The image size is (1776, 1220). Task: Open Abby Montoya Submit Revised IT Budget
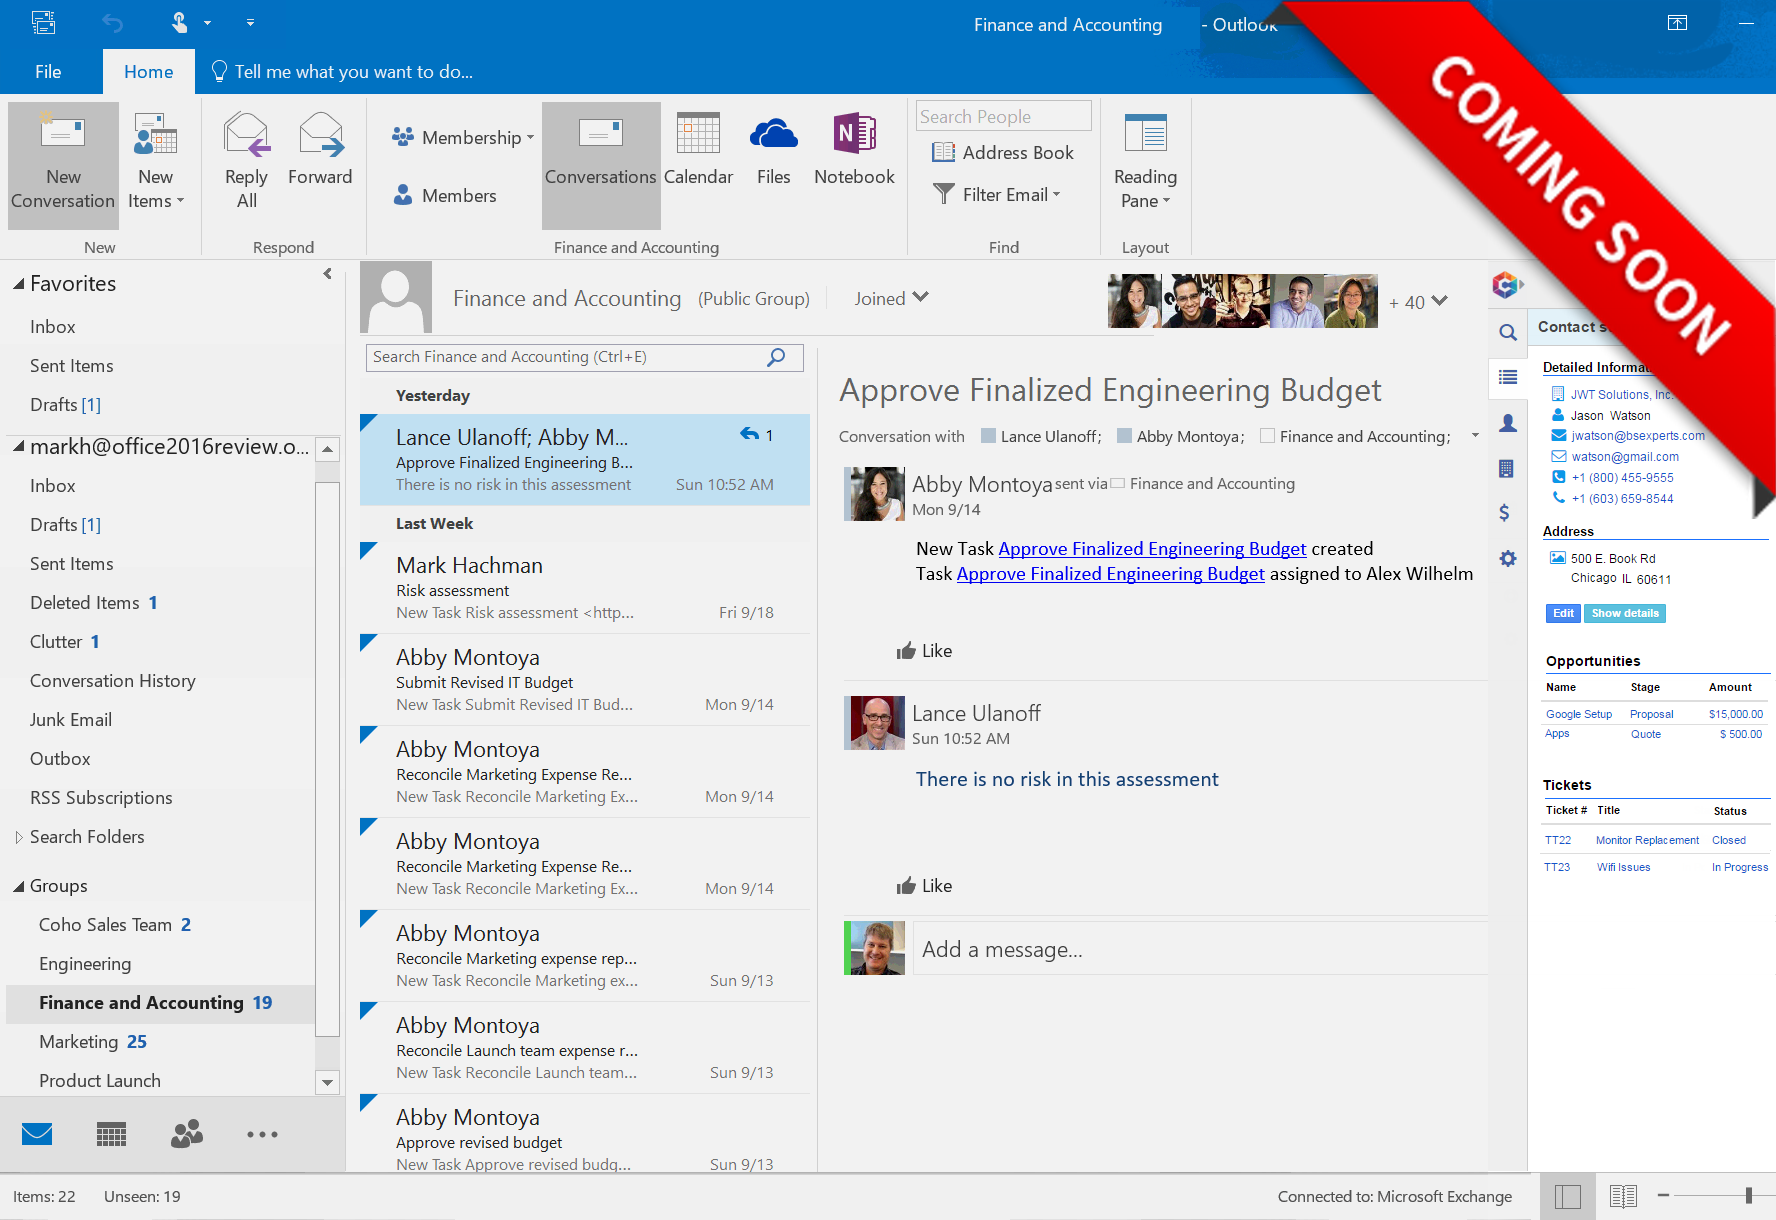(x=584, y=680)
